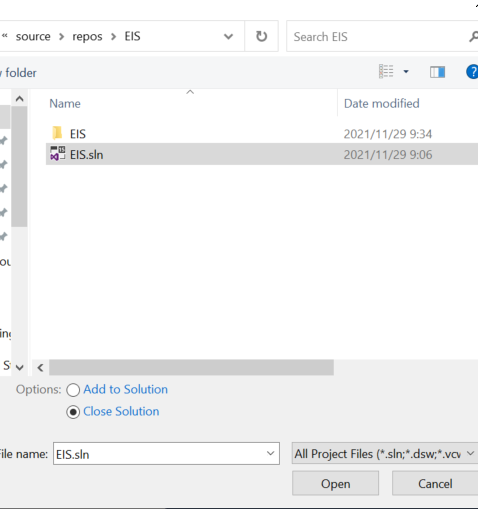The height and width of the screenshot is (509, 478).
Task: Open the view options dropdown arrow
Action: pyautogui.click(x=406, y=72)
